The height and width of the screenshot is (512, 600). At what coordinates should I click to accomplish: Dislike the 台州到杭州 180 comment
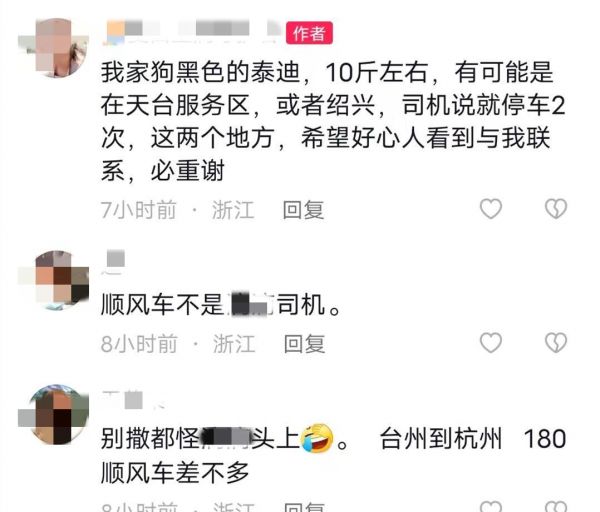pos(556,506)
